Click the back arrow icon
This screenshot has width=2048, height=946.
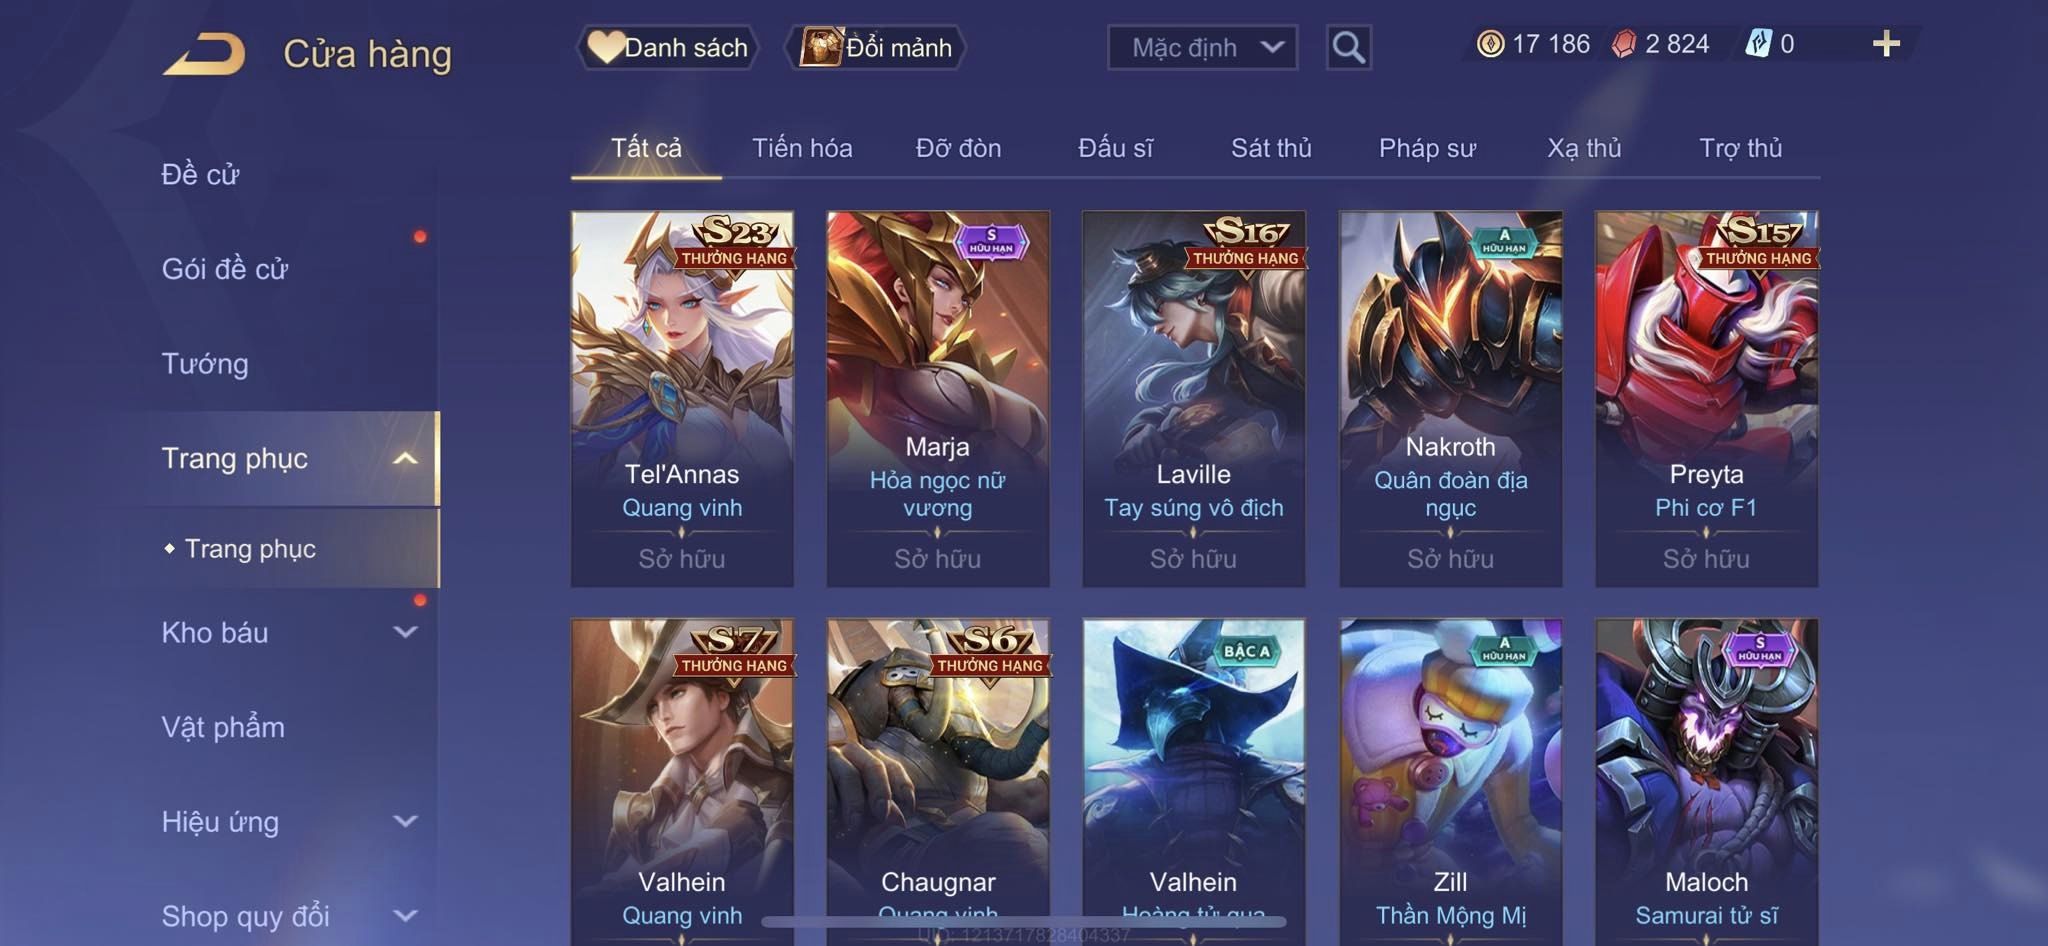pos(205,54)
